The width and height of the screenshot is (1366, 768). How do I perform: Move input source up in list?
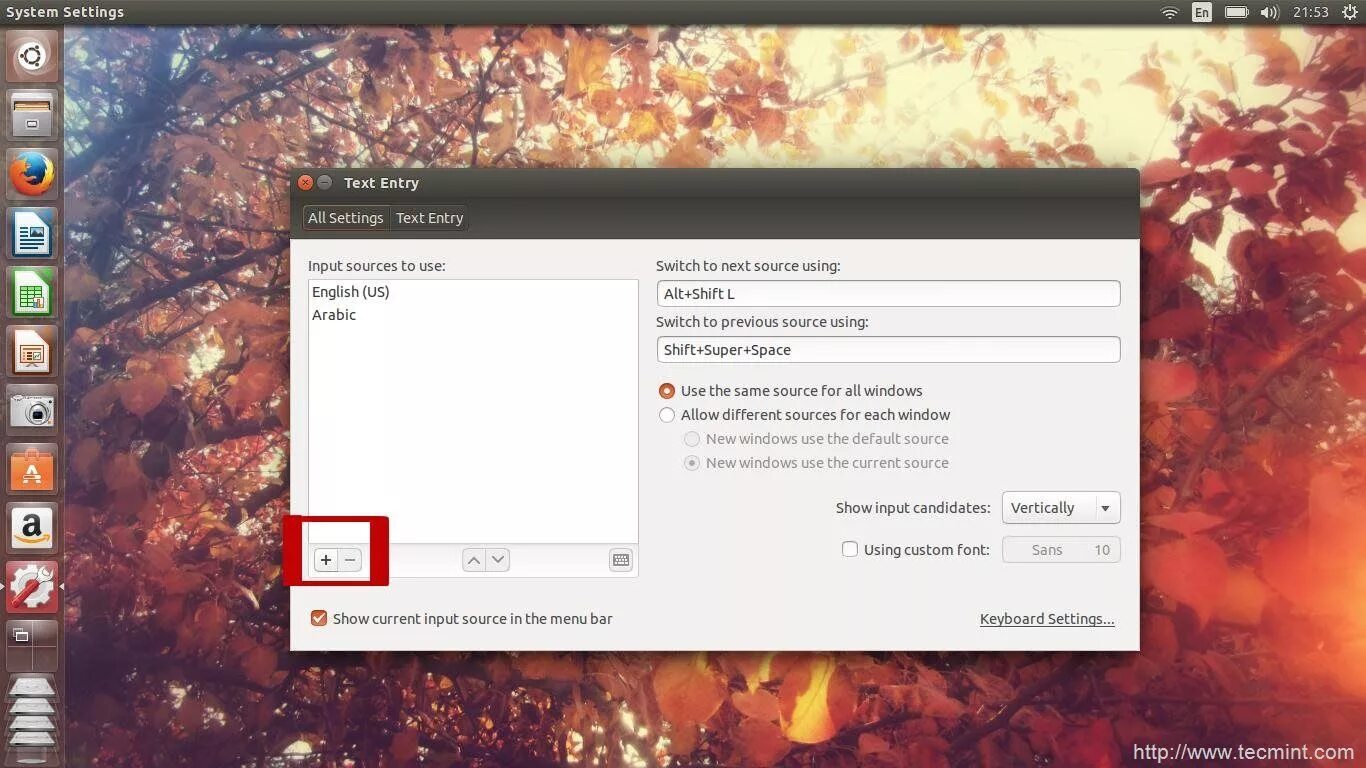[475, 560]
